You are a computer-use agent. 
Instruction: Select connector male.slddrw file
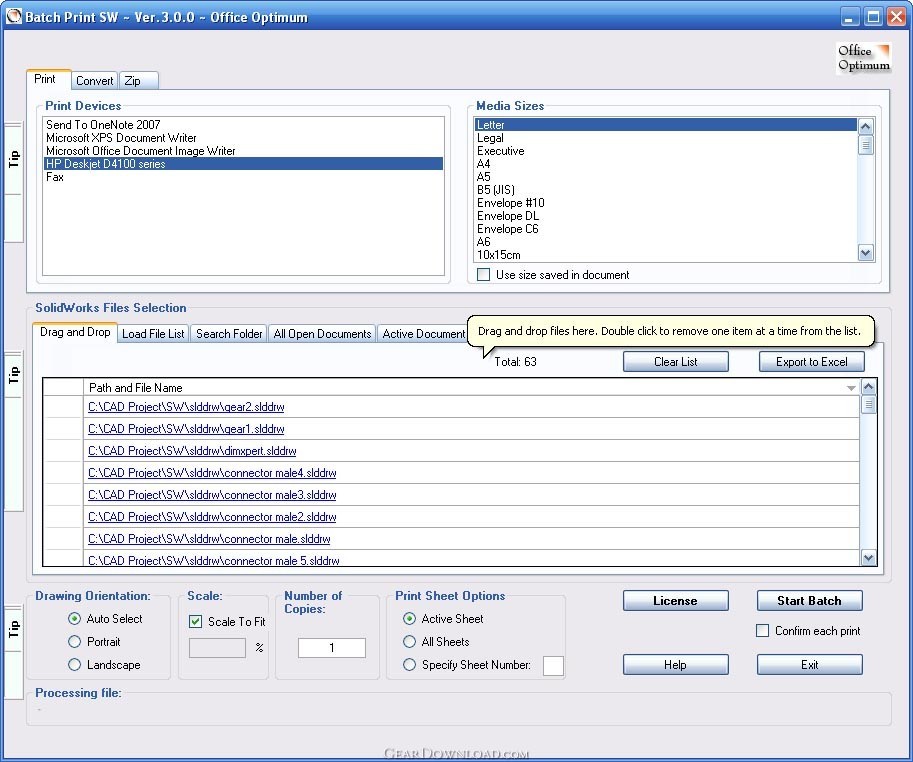point(209,539)
